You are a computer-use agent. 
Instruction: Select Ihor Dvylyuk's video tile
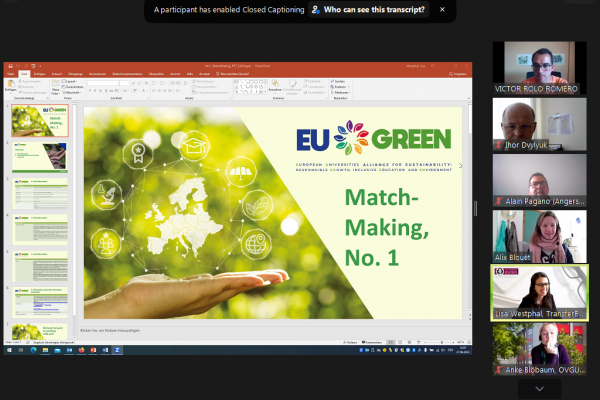tap(540, 124)
